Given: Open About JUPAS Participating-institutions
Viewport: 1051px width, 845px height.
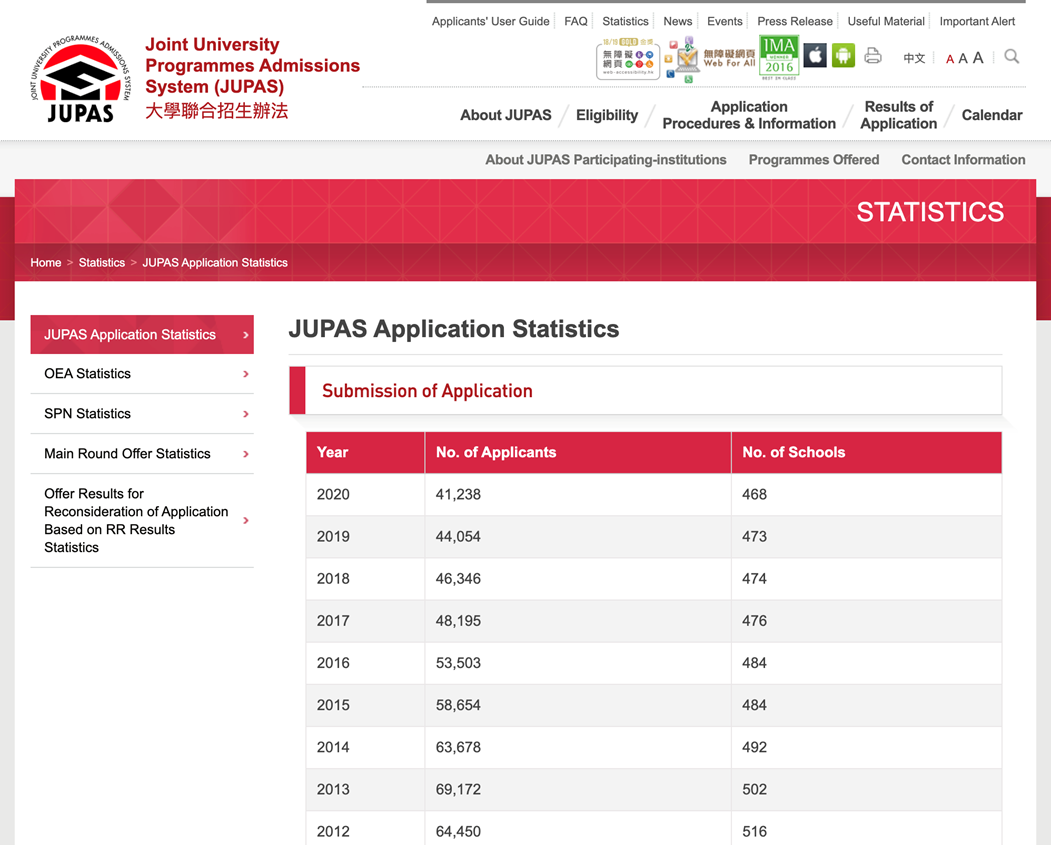Looking at the screenshot, I should pos(606,159).
